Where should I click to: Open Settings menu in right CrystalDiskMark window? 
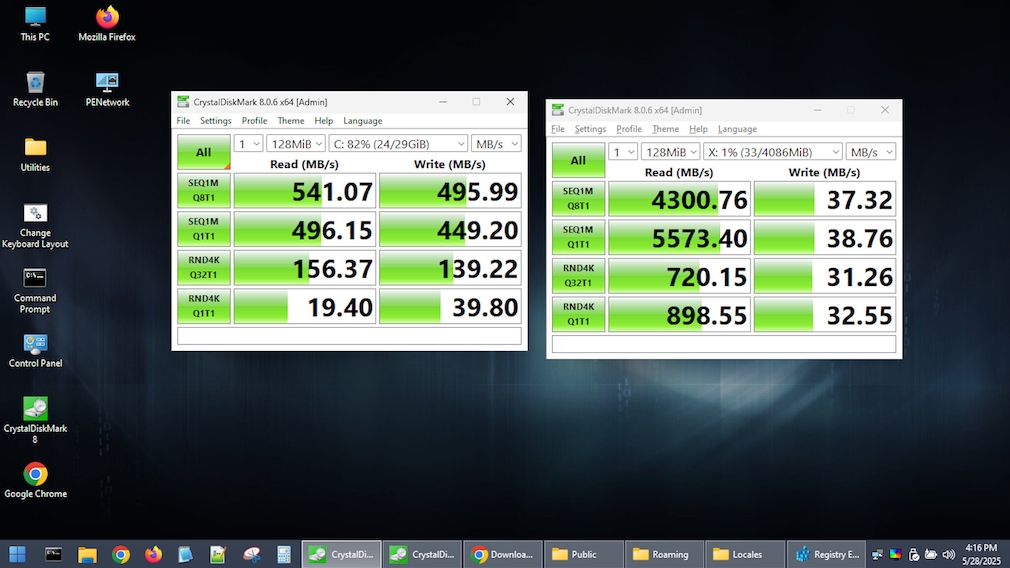(590, 129)
